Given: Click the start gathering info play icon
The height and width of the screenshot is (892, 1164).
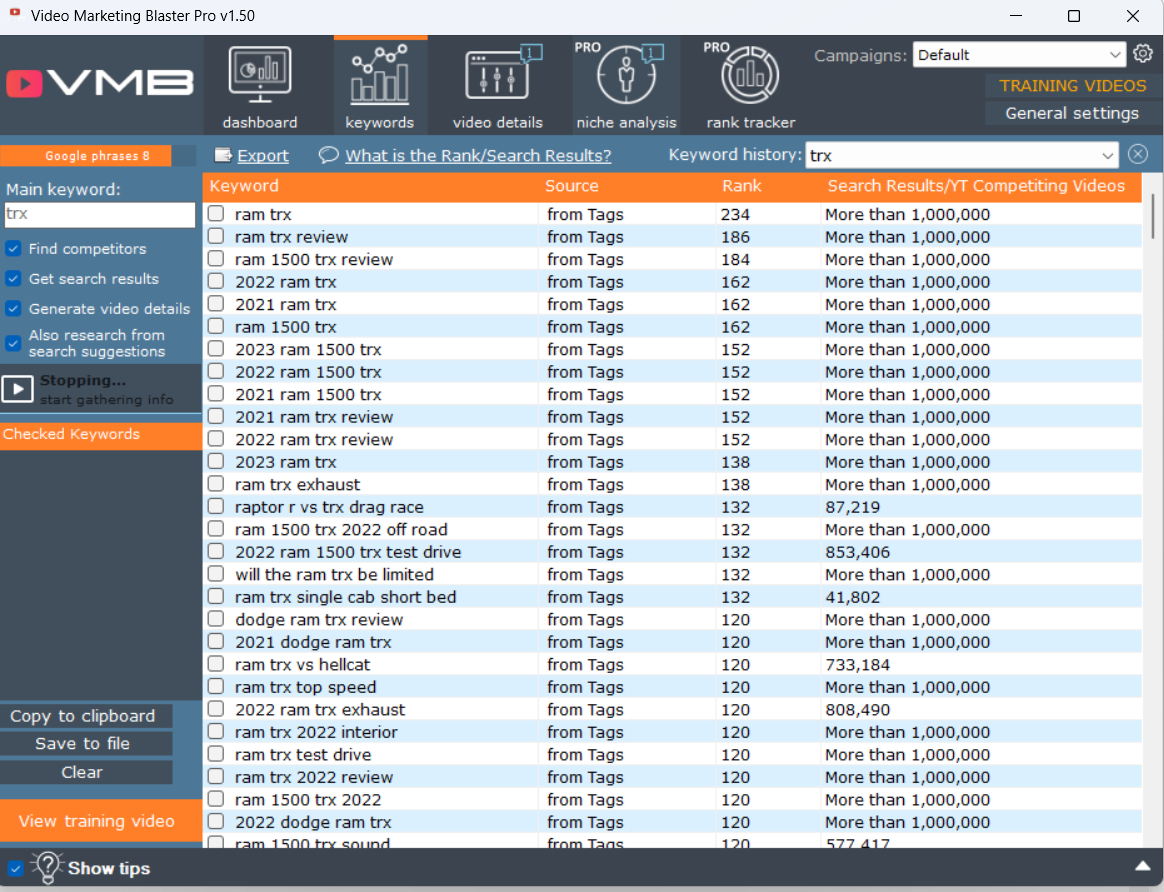Looking at the screenshot, I should [x=18, y=389].
